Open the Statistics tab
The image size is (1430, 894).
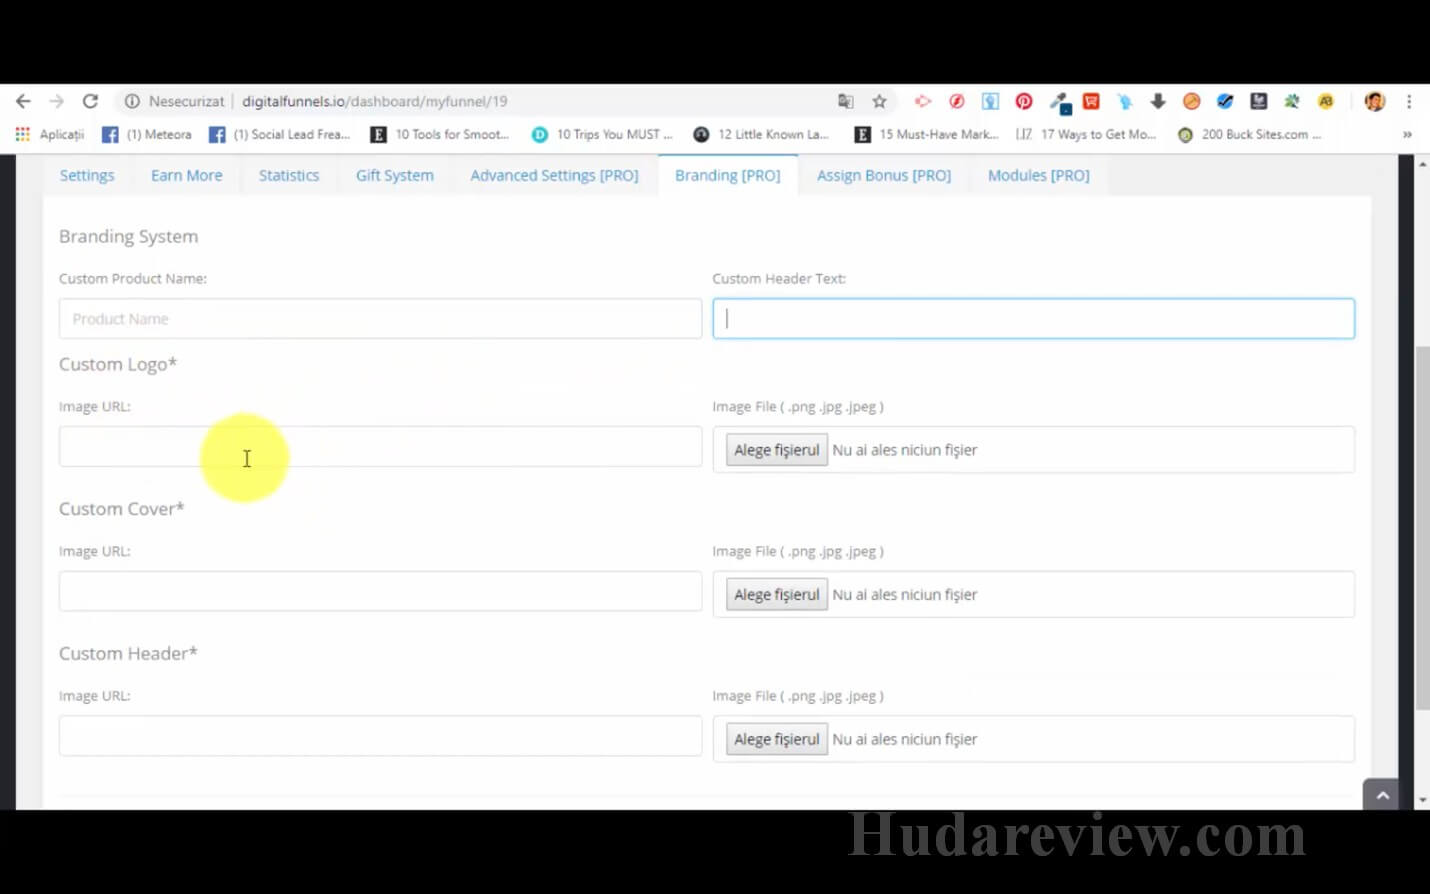coord(289,175)
